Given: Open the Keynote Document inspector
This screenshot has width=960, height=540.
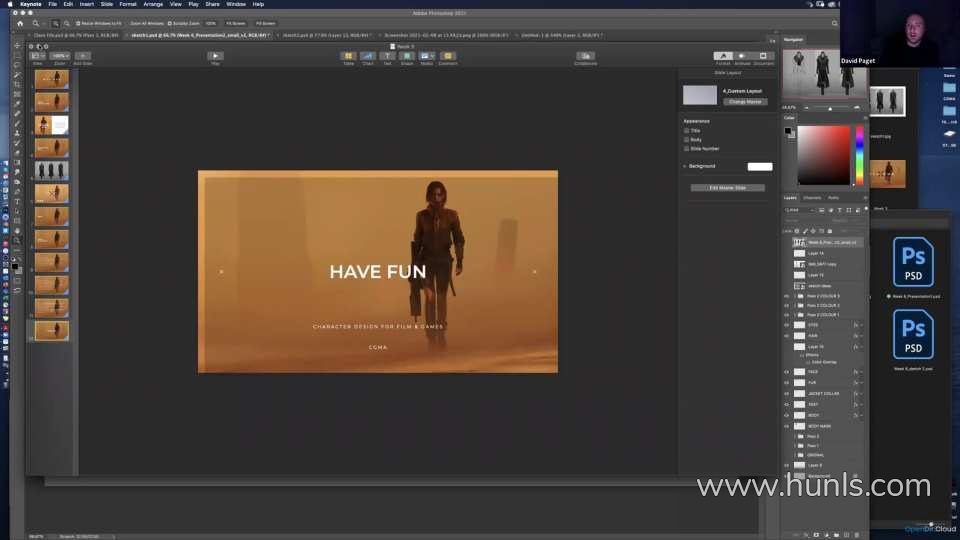Looking at the screenshot, I should [763, 56].
